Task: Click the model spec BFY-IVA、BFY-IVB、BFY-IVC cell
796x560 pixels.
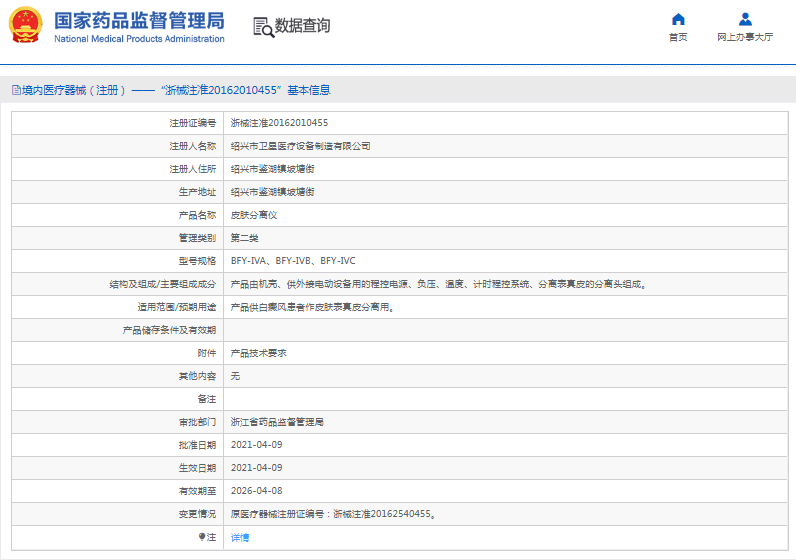Action: (x=293, y=261)
